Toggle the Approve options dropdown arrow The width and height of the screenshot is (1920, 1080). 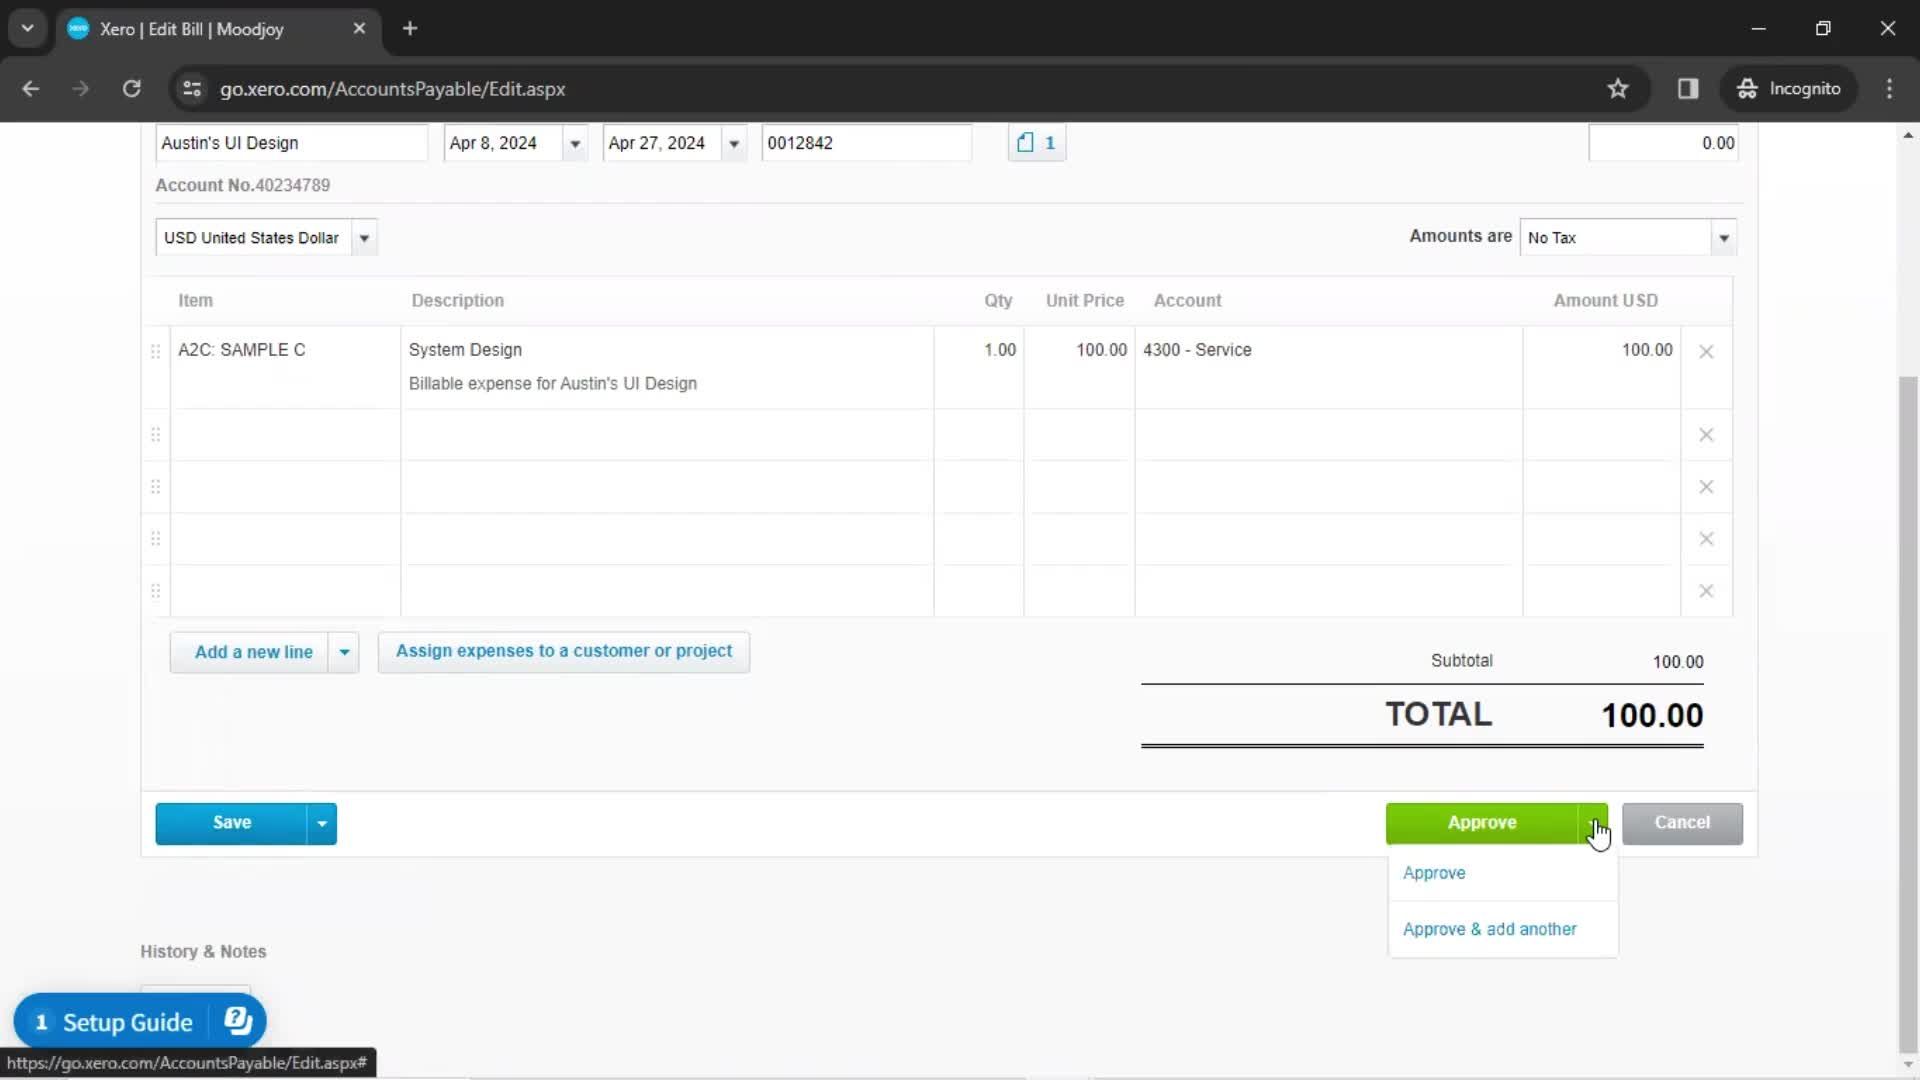[1594, 824]
